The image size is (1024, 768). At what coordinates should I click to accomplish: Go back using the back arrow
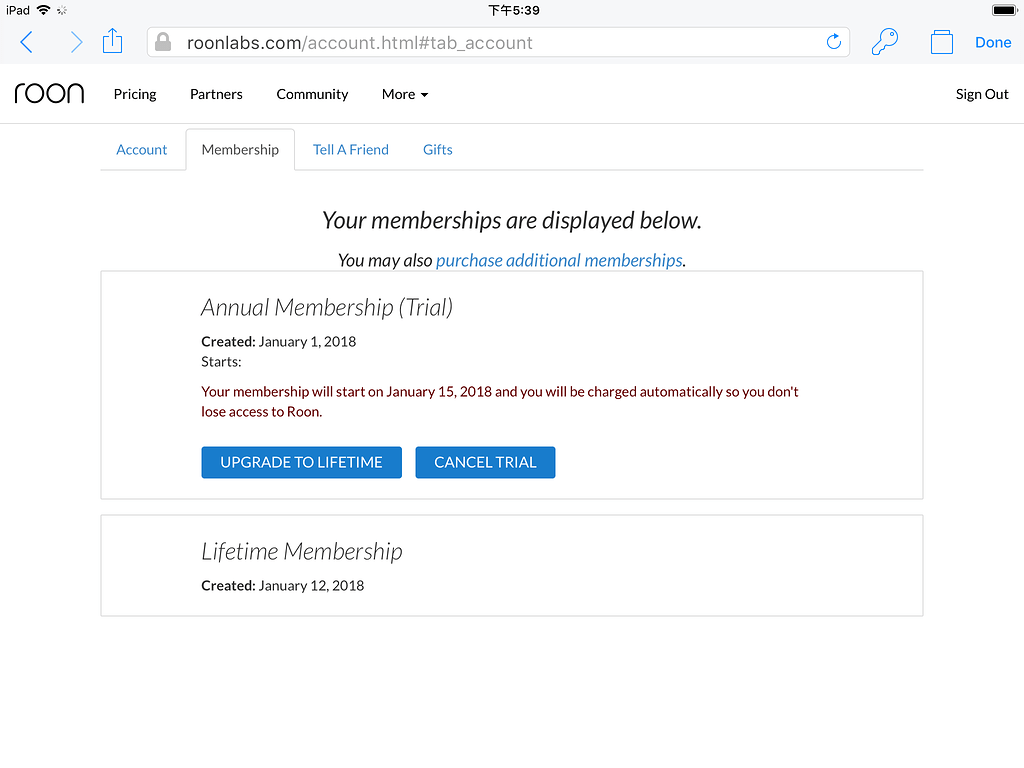[x=26, y=41]
